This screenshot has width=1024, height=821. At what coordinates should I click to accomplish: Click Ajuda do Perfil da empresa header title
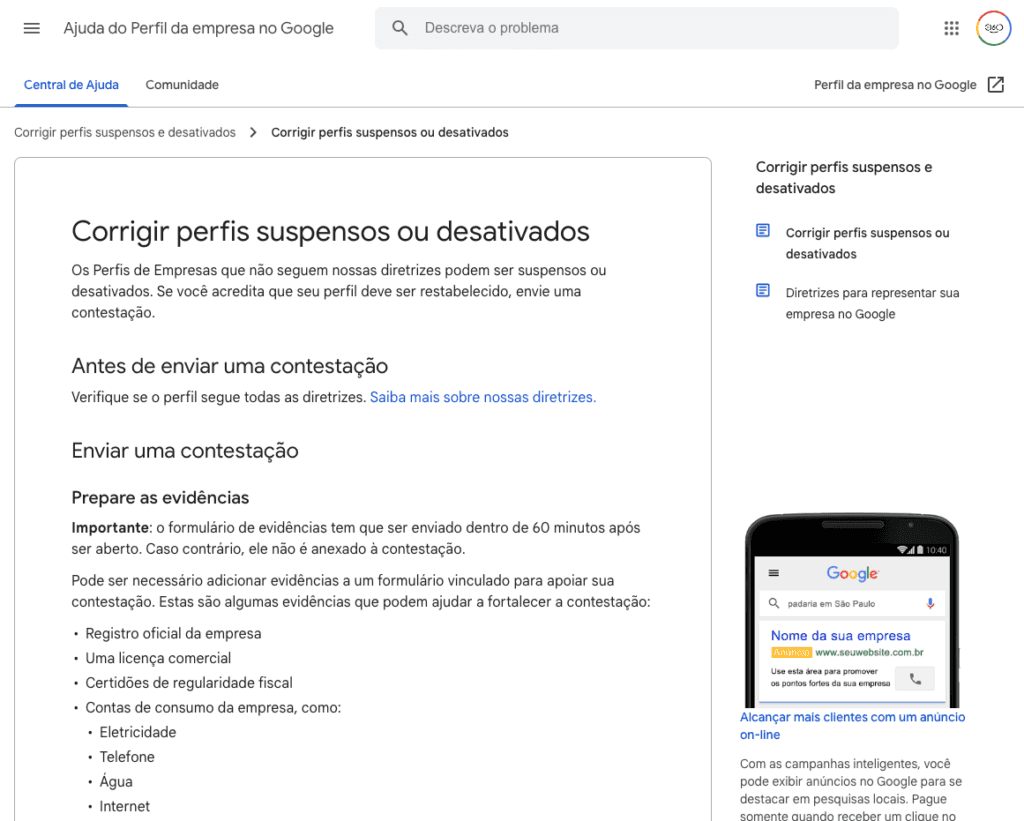(x=198, y=28)
